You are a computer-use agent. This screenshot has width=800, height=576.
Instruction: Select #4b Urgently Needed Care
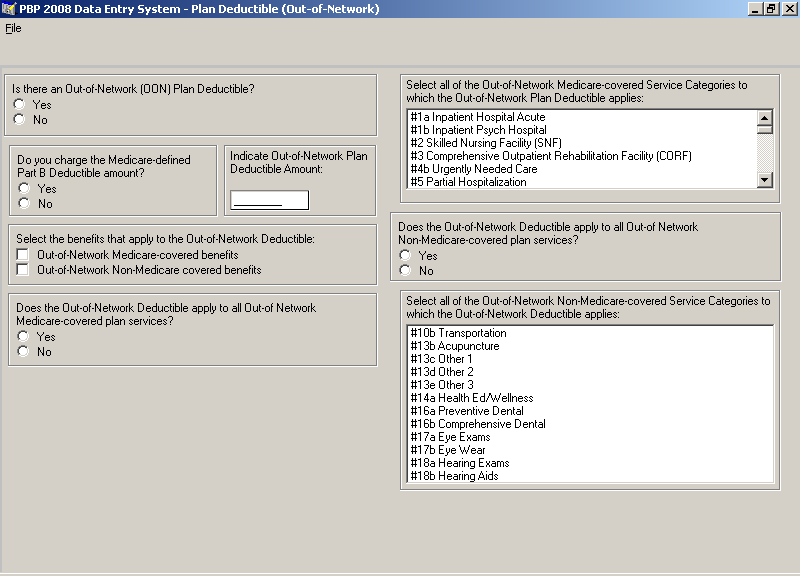click(582, 169)
